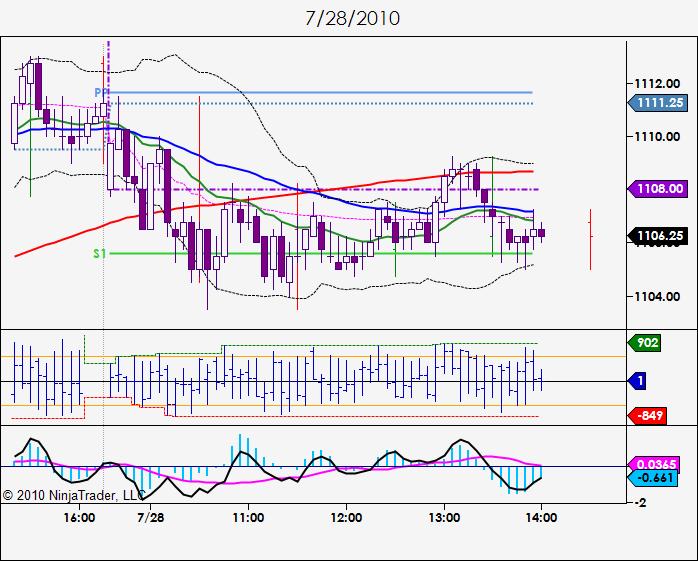Viewport: 698px width, 561px height.
Task: Click the 1111.25 blue price marker
Action: [x=657, y=103]
